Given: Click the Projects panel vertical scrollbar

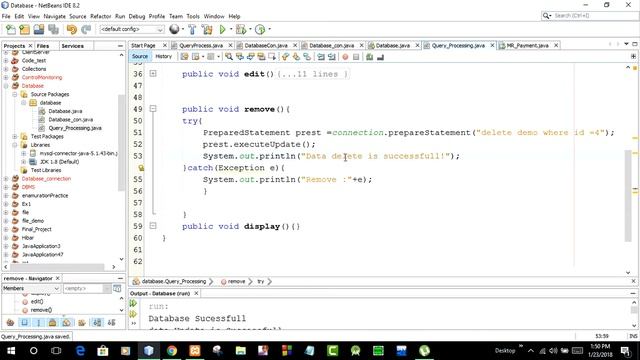Looking at the screenshot, I should (121, 143).
